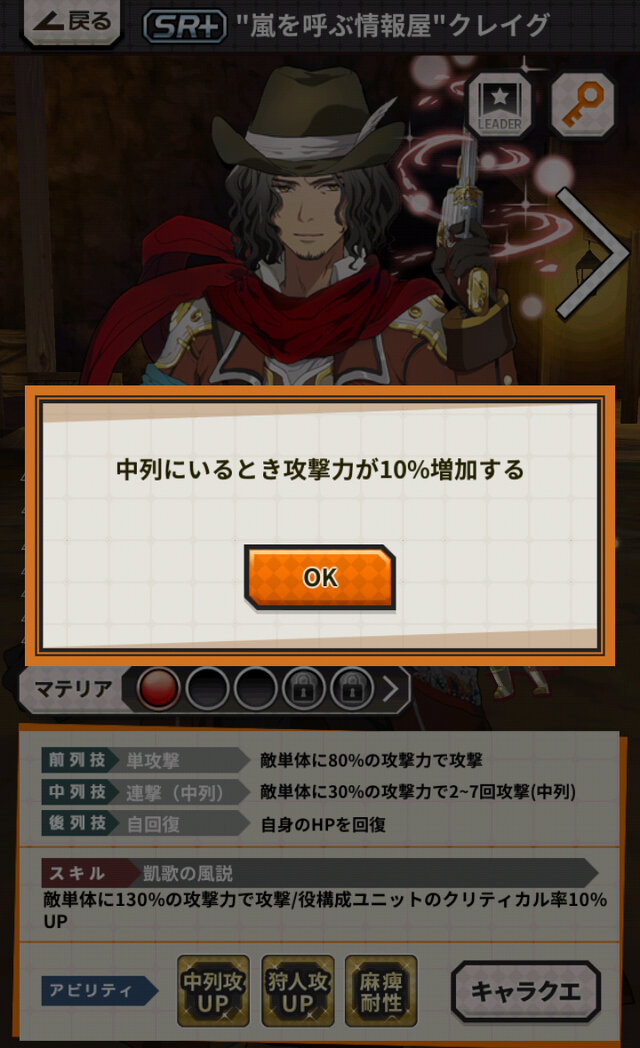Image resolution: width=640 pixels, height=1048 pixels.
Task: Select the 後列技 自回復 row
Action: click(x=319, y=823)
